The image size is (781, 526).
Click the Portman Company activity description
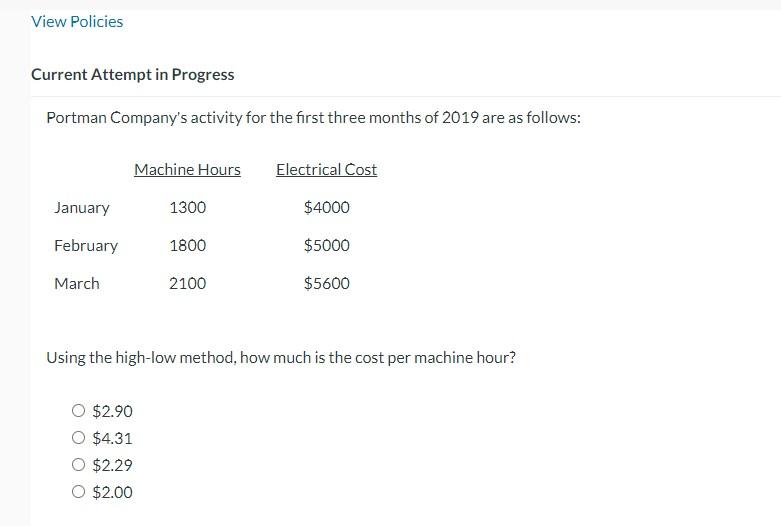click(313, 118)
